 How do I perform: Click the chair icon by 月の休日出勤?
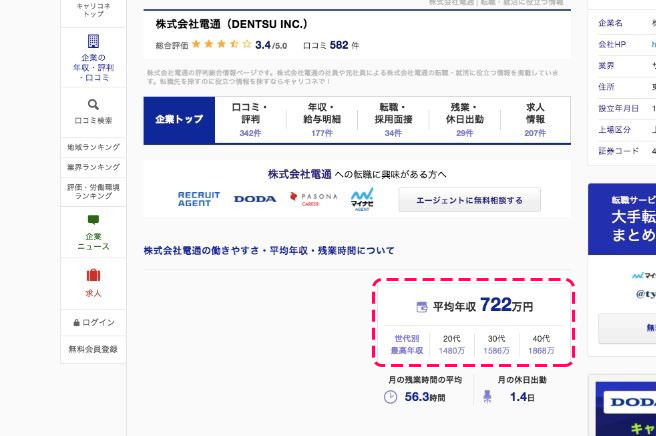487,396
